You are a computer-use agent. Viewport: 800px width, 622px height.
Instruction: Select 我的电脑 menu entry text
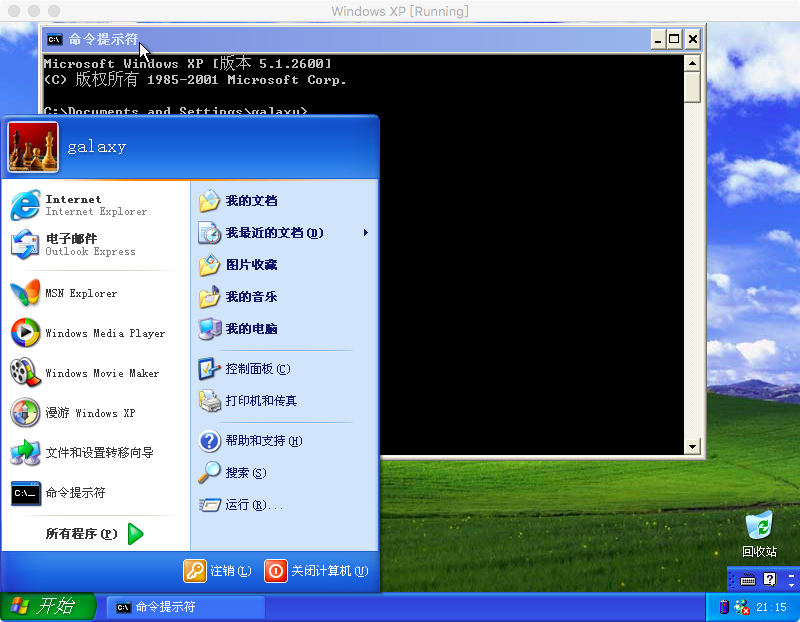point(252,329)
